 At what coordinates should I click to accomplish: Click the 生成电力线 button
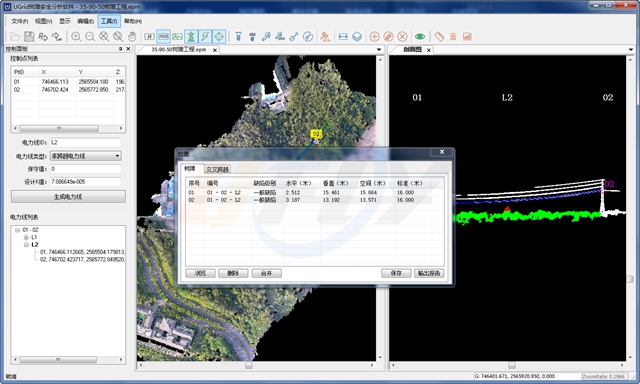click(x=68, y=197)
